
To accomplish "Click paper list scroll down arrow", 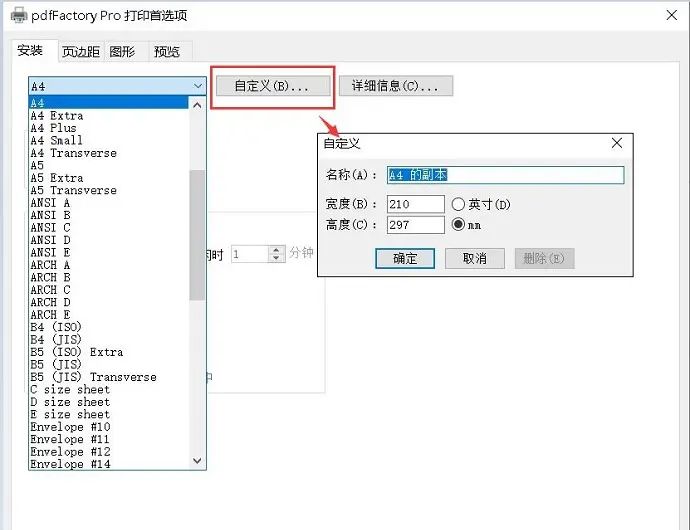I will pyautogui.click(x=197, y=461).
